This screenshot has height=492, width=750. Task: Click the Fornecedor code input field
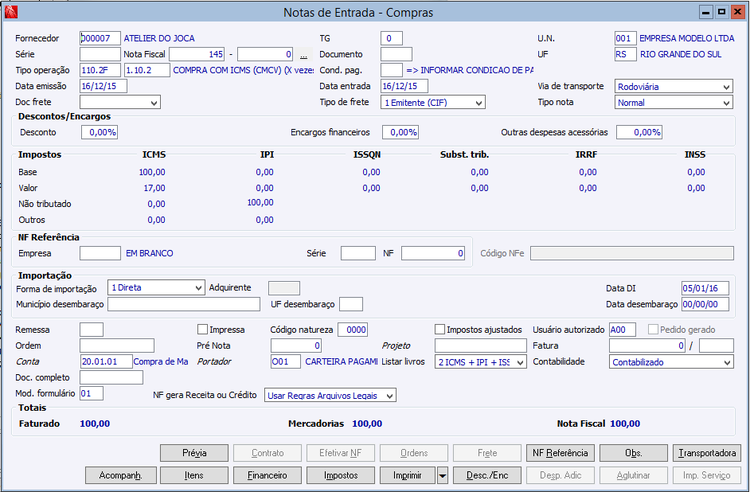(x=99, y=38)
